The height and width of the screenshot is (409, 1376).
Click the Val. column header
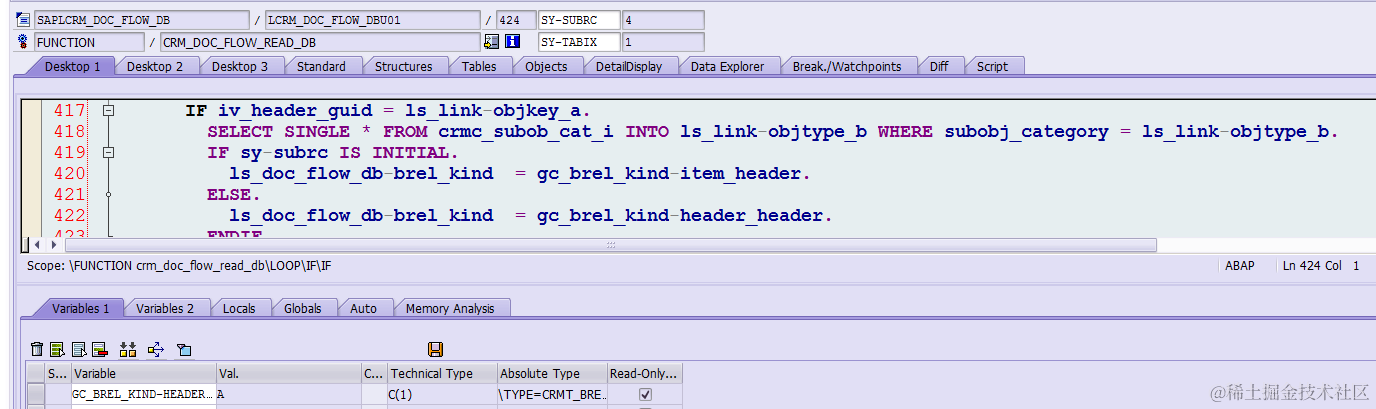(x=288, y=373)
